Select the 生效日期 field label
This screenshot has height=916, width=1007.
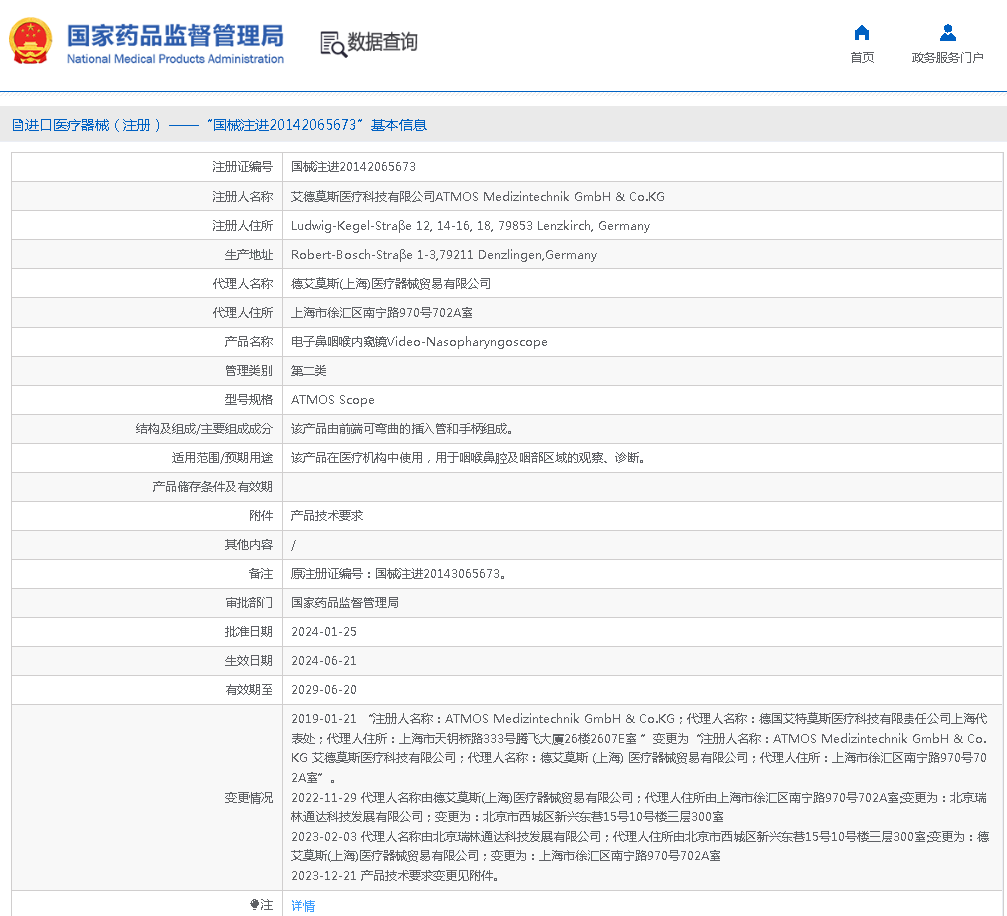(x=249, y=660)
